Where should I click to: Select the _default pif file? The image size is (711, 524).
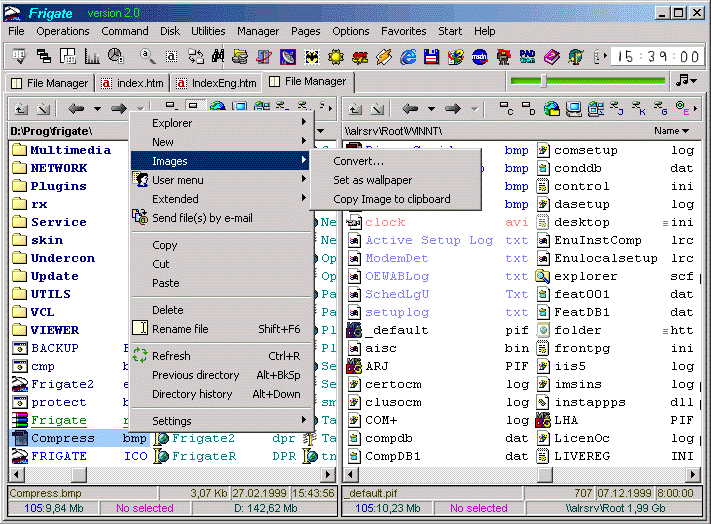438,330
